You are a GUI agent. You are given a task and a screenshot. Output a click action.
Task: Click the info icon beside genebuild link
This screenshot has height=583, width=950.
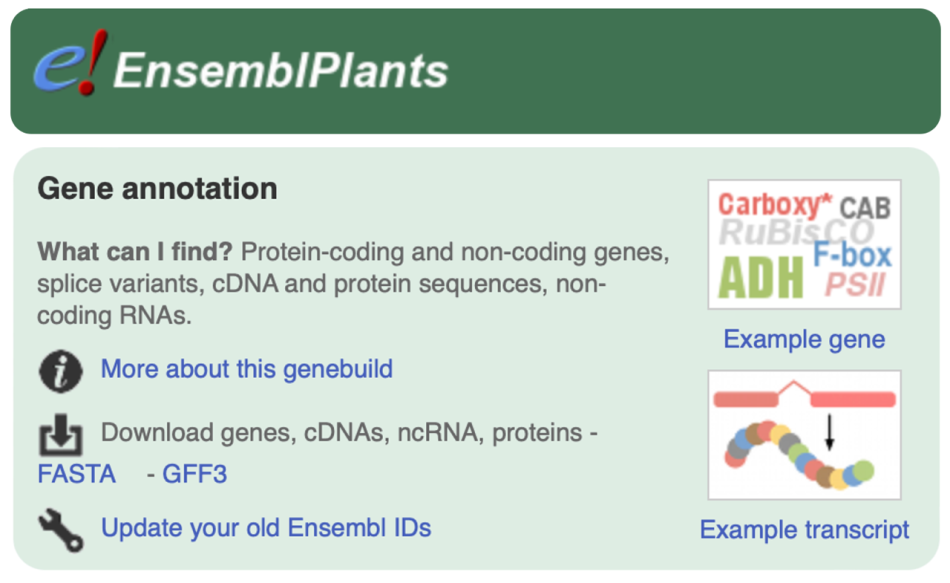[x=60, y=369]
